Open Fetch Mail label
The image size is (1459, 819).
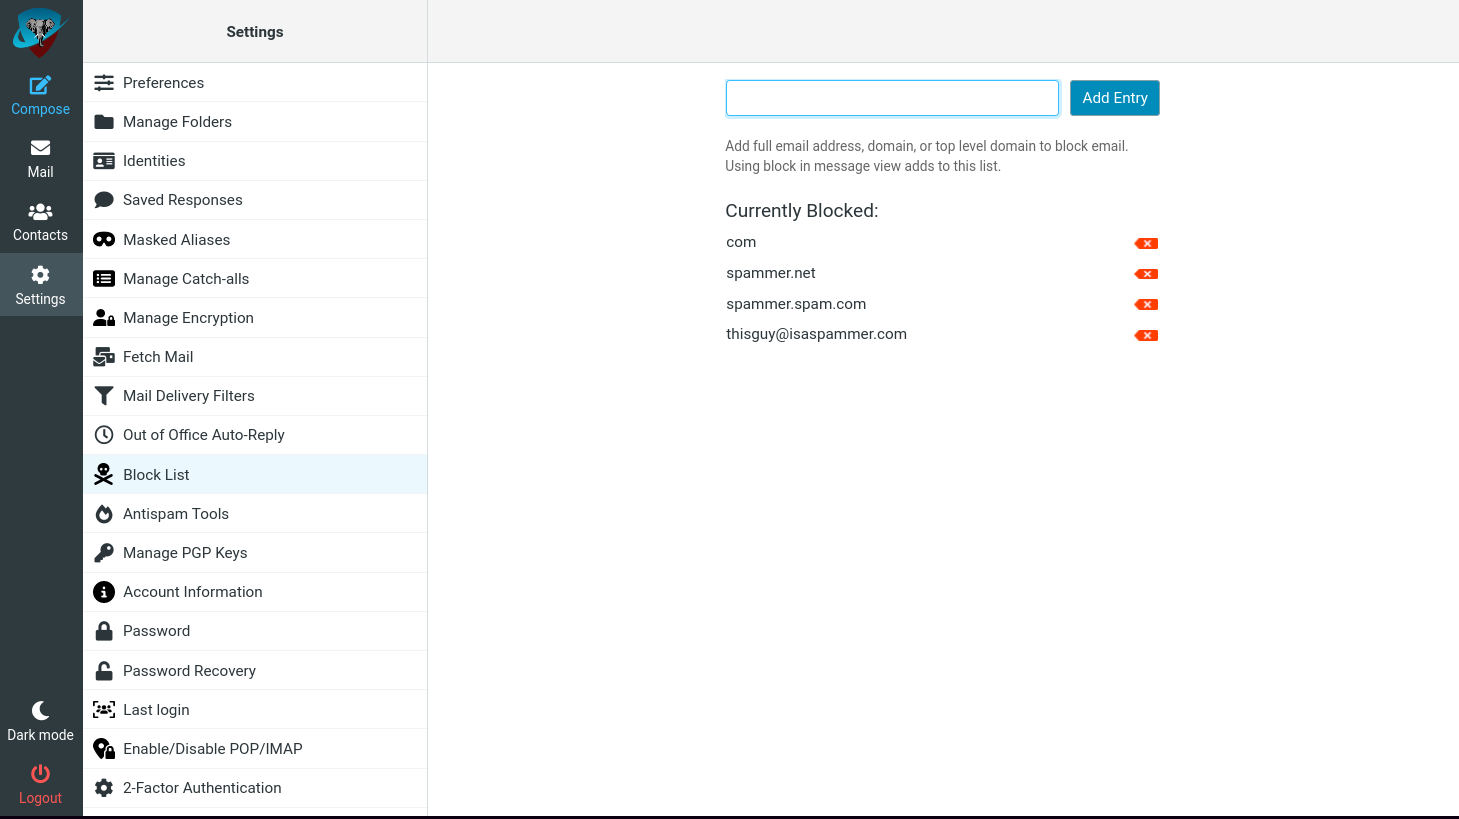tap(158, 357)
